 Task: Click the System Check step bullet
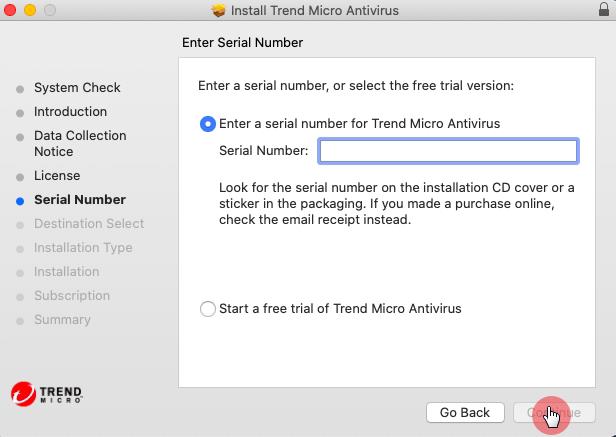(x=20, y=89)
